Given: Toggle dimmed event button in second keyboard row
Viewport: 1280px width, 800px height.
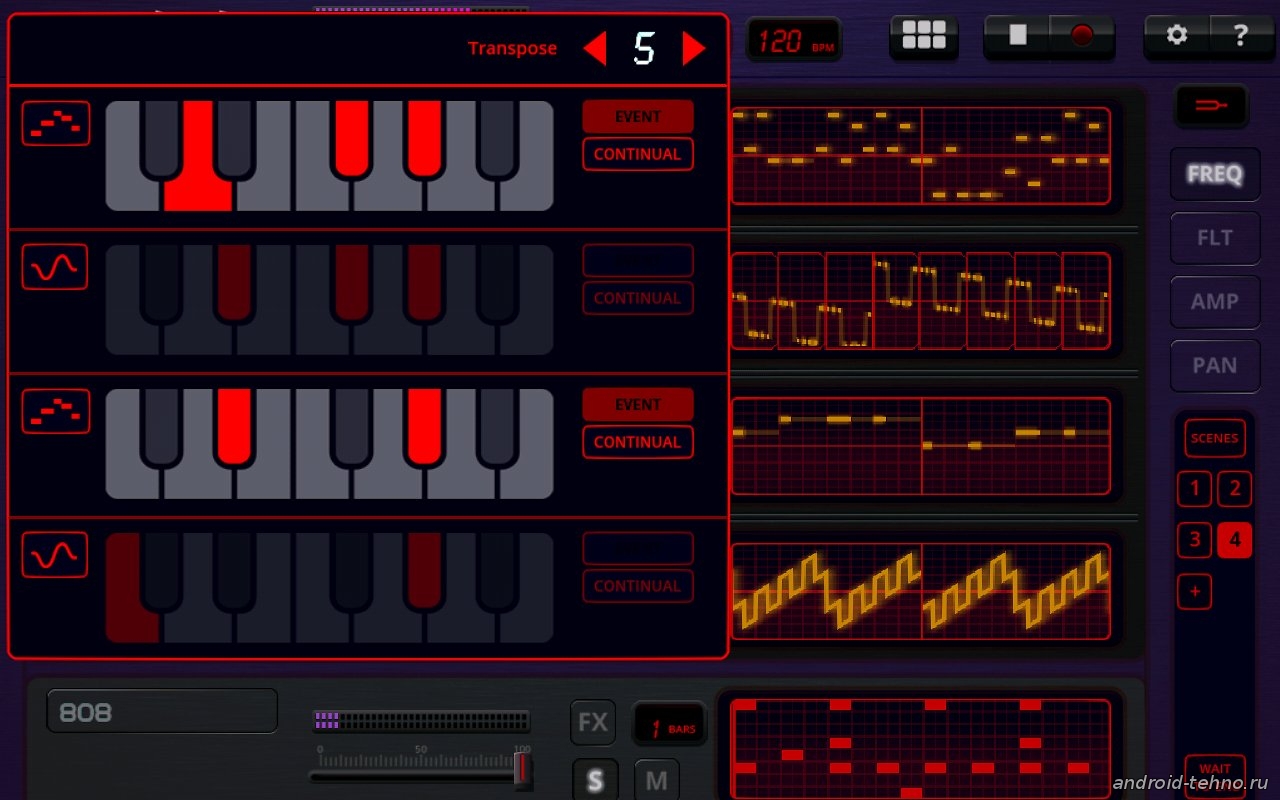Looking at the screenshot, I should (x=638, y=261).
